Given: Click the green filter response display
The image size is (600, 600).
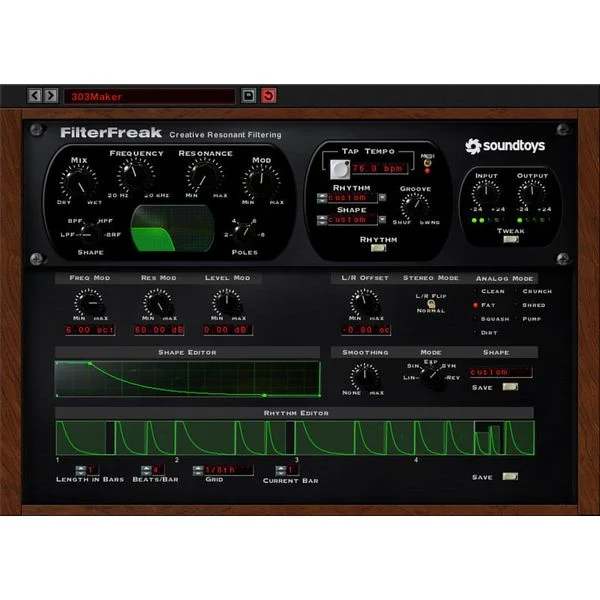Looking at the screenshot, I should pos(172,228).
